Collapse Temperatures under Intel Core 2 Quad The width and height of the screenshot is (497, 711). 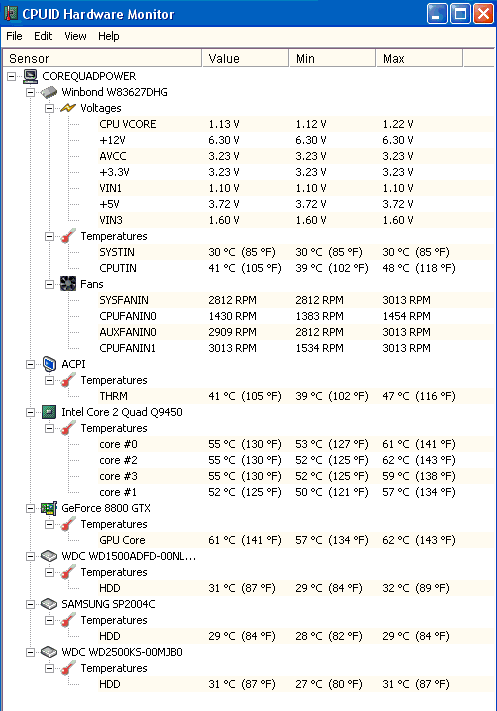point(49,429)
